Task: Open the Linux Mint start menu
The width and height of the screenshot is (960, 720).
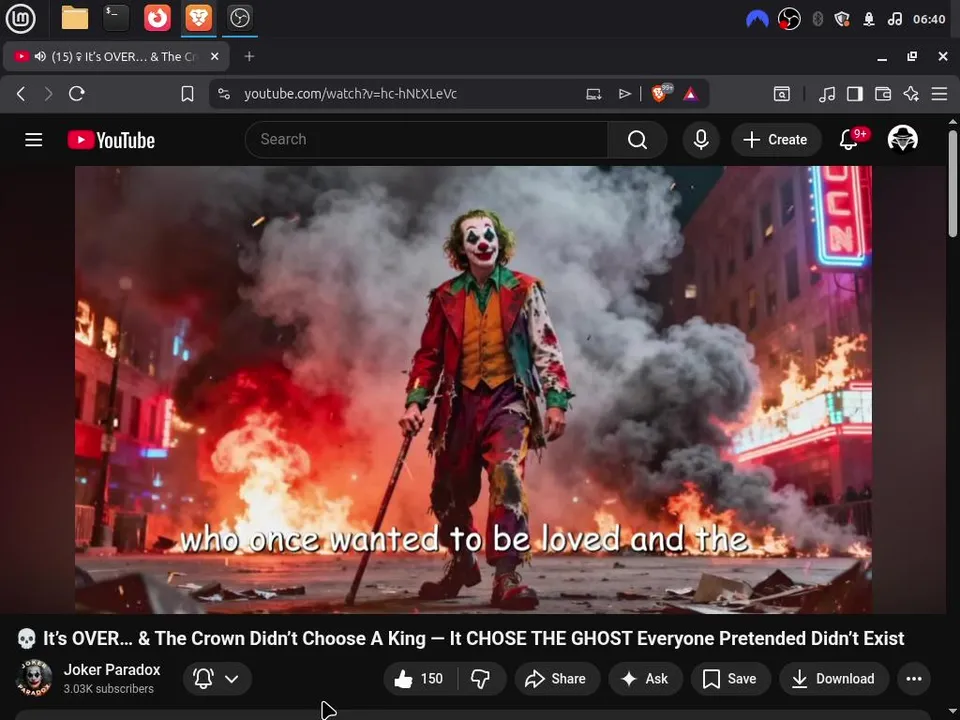Action: [20, 18]
